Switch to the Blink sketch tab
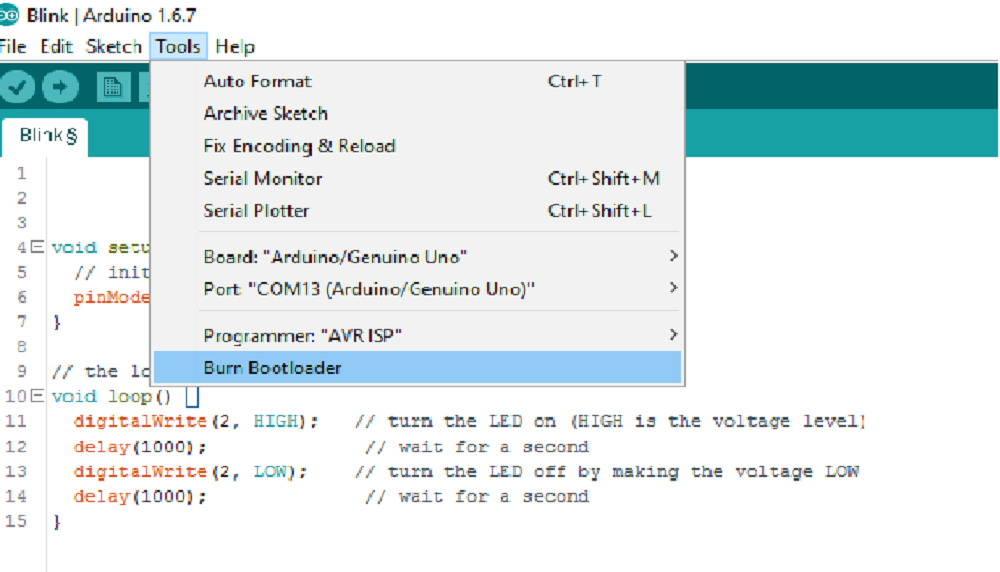The image size is (1000, 572). coord(46,136)
